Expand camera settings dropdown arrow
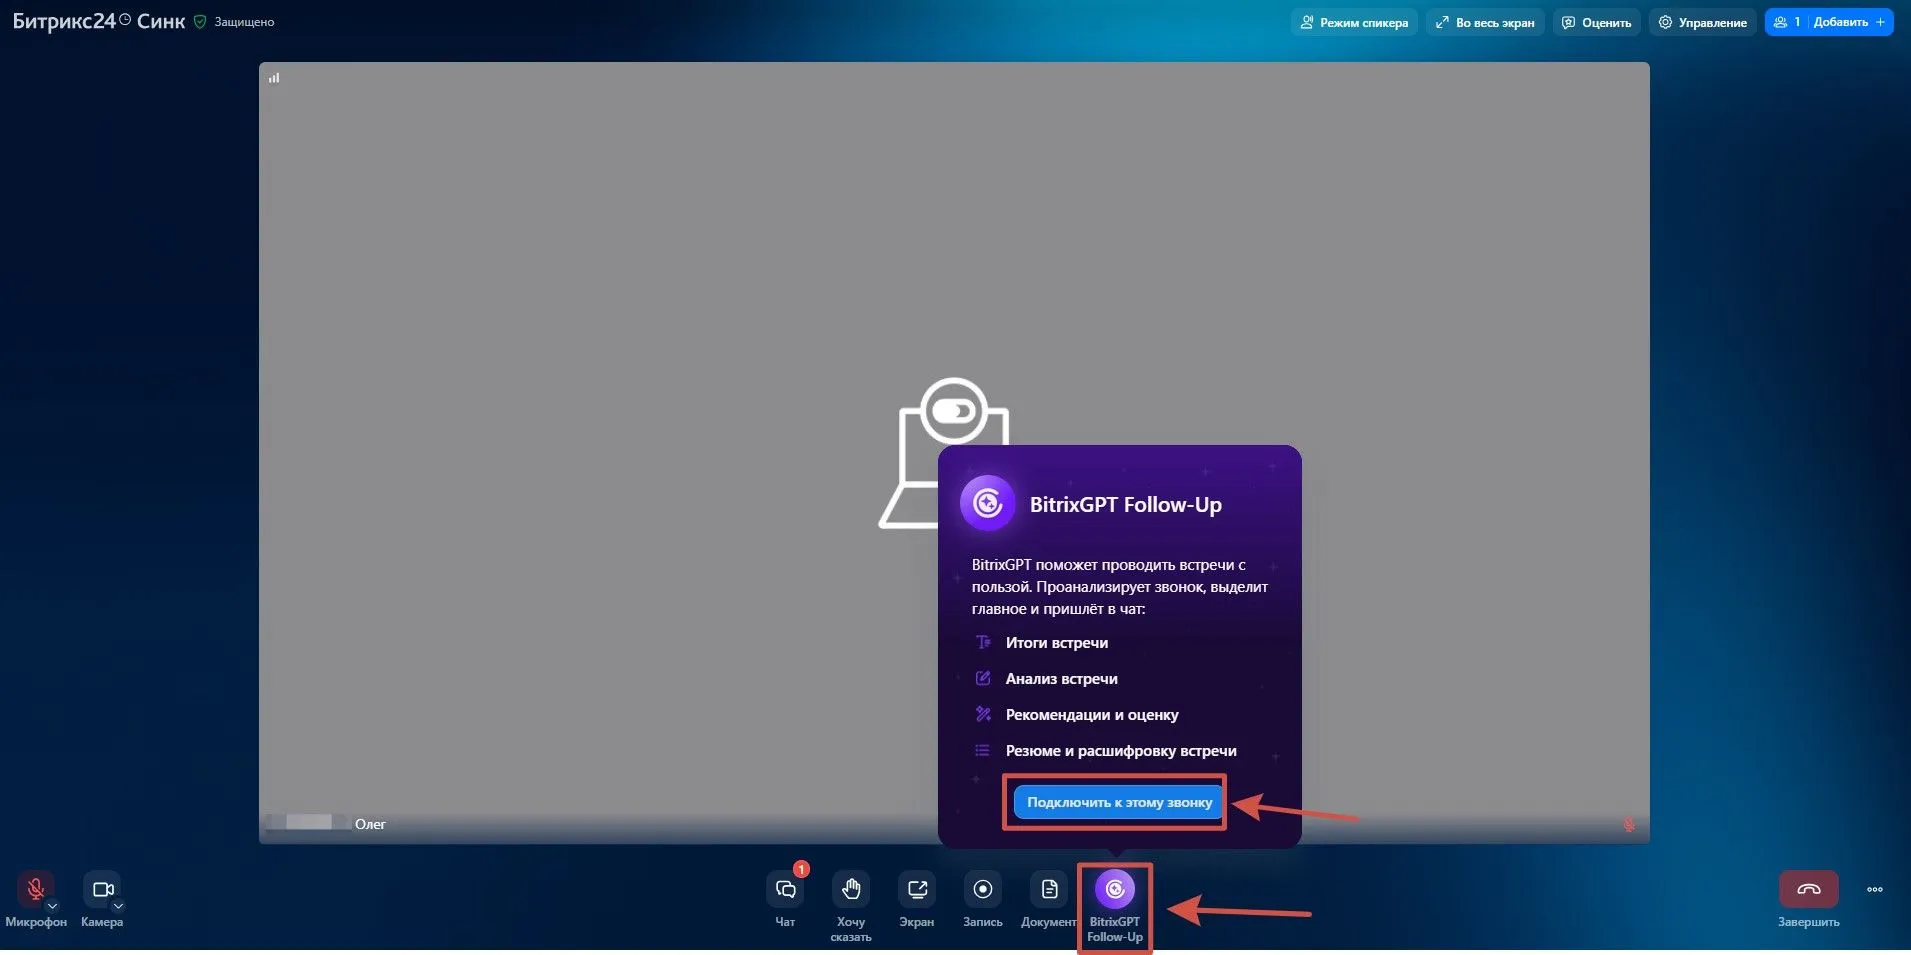 (119, 906)
